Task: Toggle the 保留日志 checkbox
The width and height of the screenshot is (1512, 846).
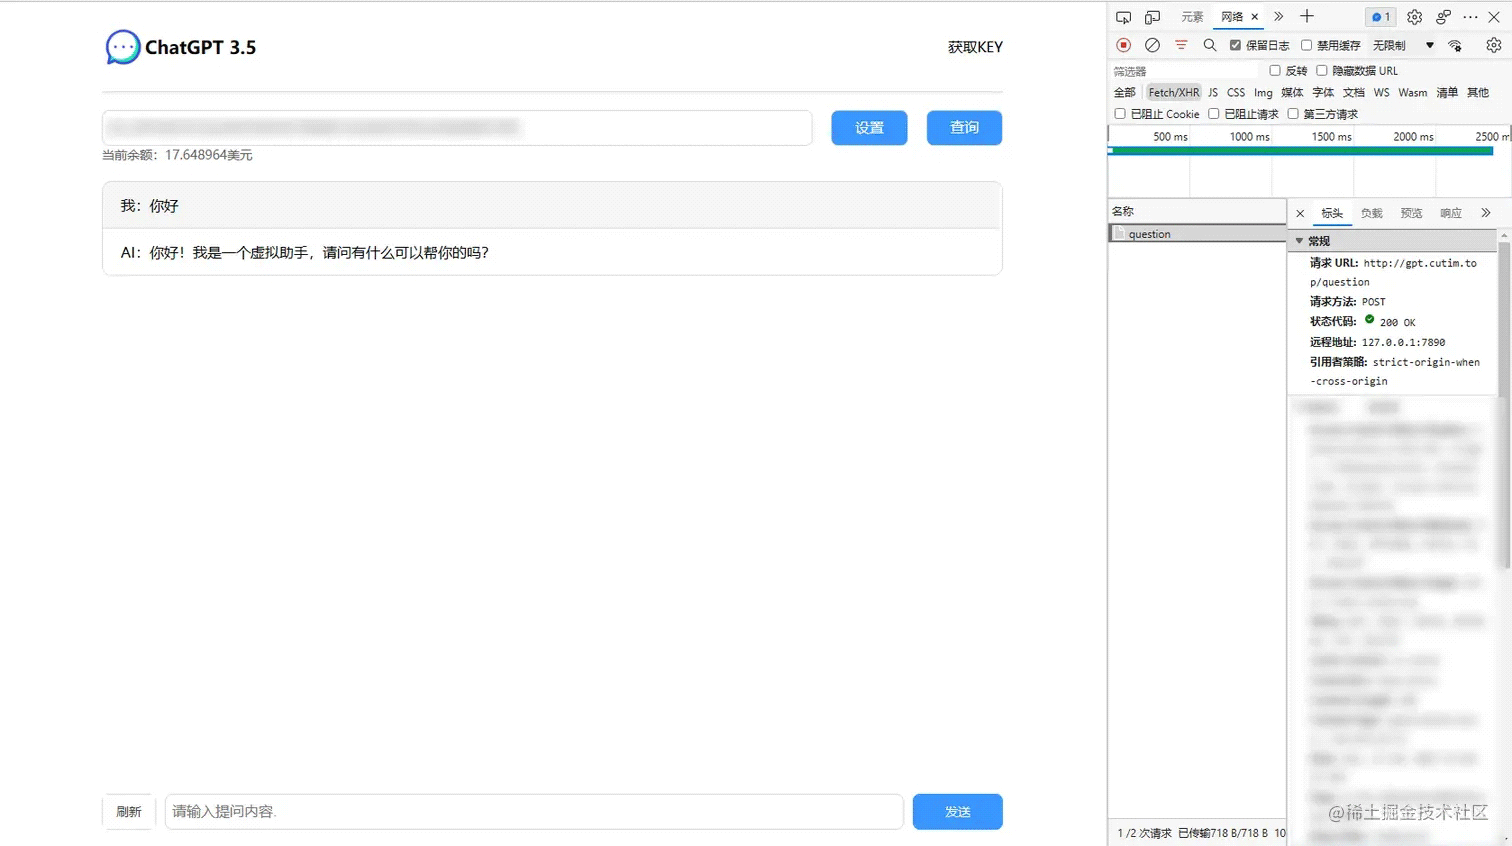Action: [1235, 45]
